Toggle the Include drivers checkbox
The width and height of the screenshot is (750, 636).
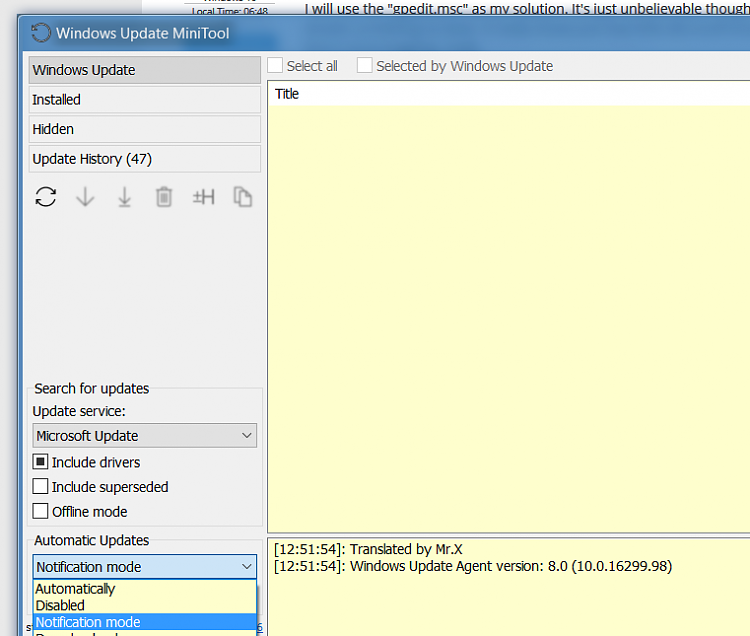pyautogui.click(x=40, y=462)
